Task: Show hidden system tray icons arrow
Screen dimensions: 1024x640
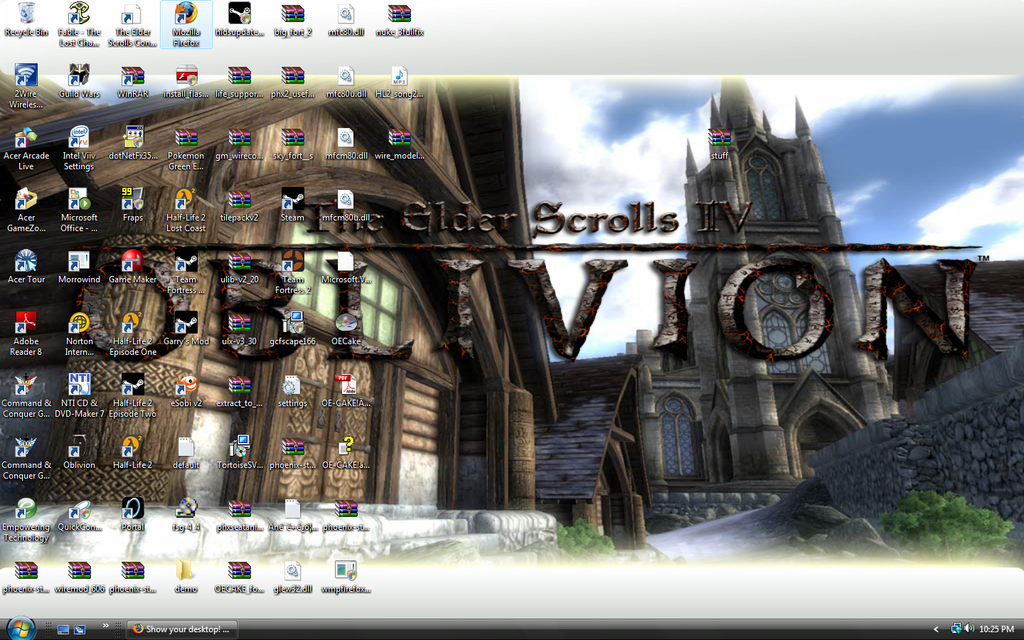Action: pos(935,630)
